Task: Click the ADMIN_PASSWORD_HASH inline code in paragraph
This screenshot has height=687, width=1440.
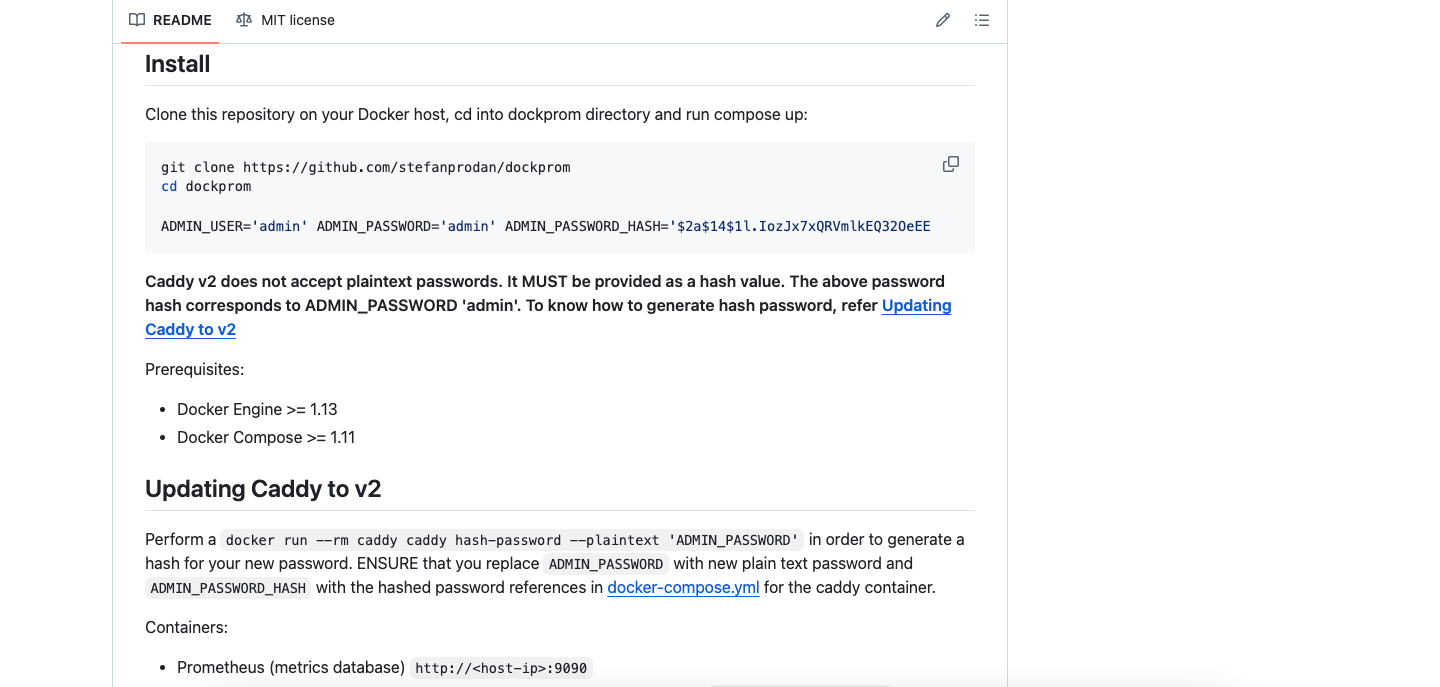Action: tap(228, 588)
